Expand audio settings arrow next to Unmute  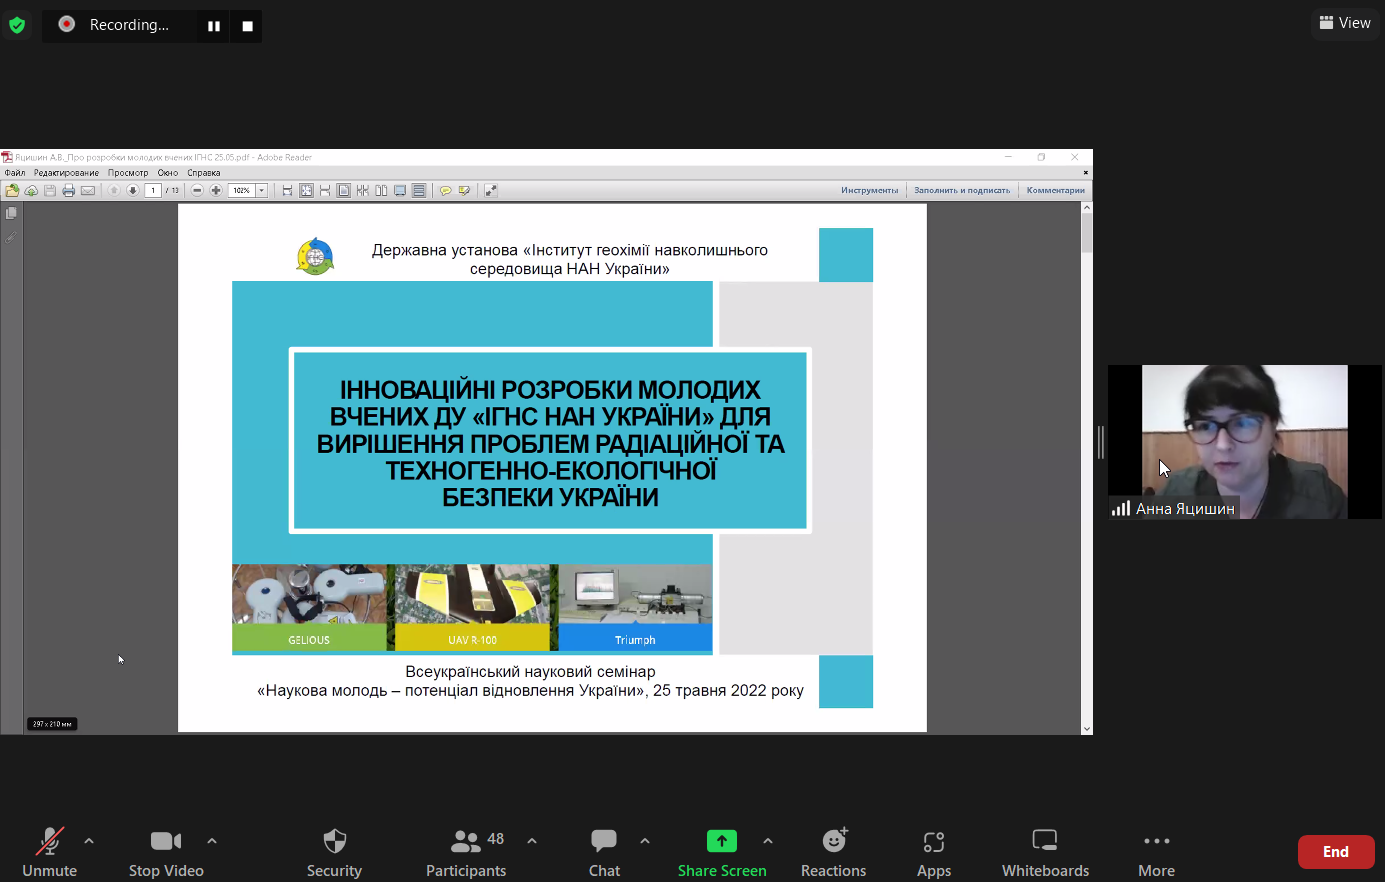(x=89, y=841)
